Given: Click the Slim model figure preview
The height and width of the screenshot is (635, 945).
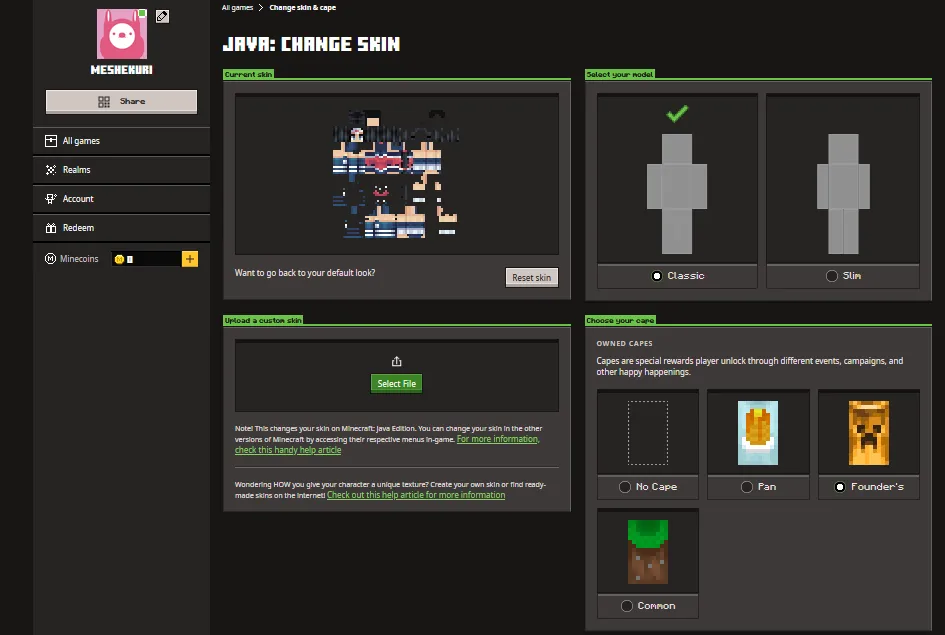Looking at the screenshot, I should tap(843, 194).
